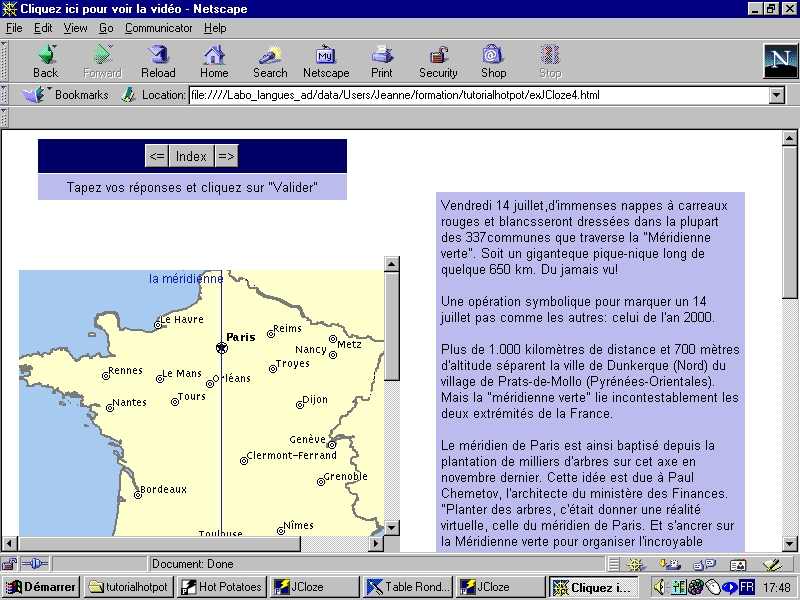Switch to tutorialhotpot taskbar window

click(129, 587)
